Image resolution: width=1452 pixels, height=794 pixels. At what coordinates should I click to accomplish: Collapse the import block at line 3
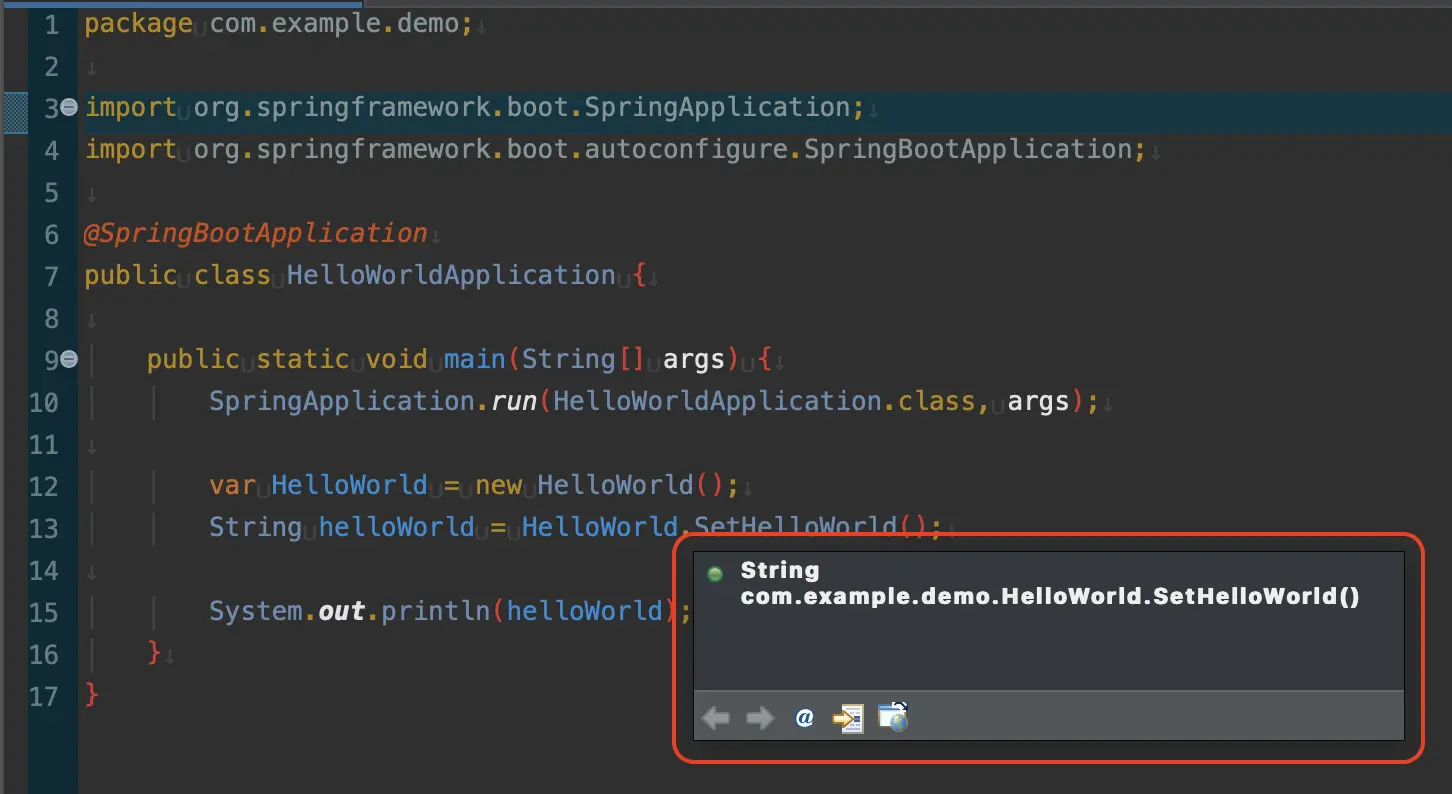(x=69, y=107)
